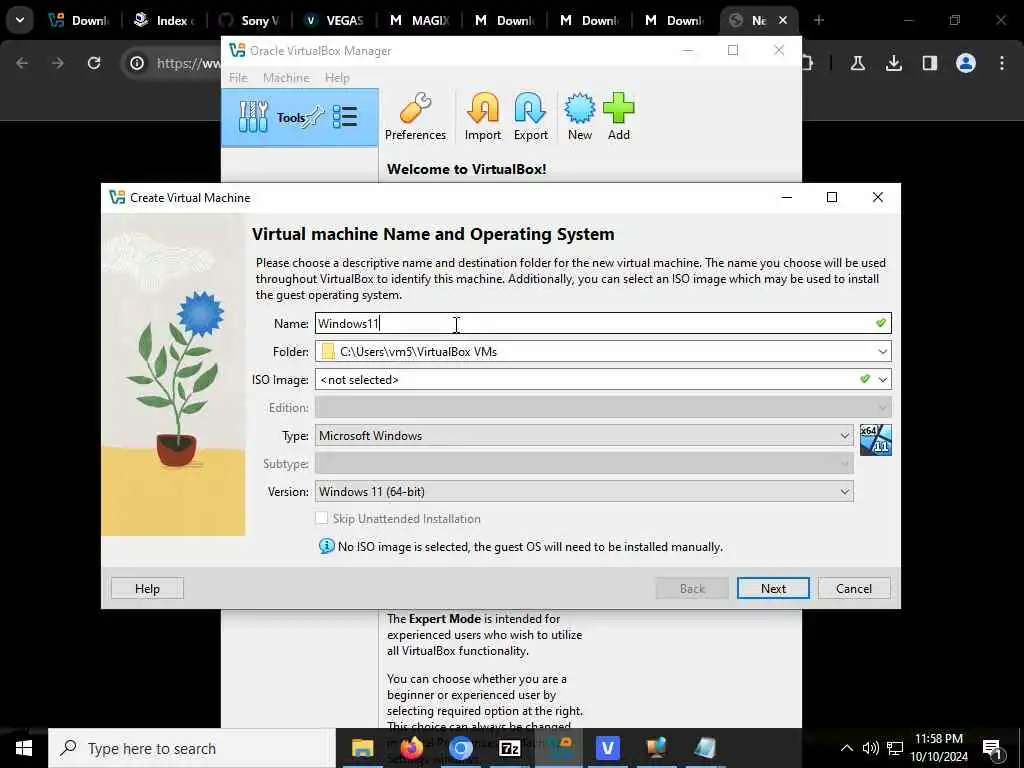Click the New virtual machine icon
Viewport: 1024px width, 768px height.
(x=579, y=117)
